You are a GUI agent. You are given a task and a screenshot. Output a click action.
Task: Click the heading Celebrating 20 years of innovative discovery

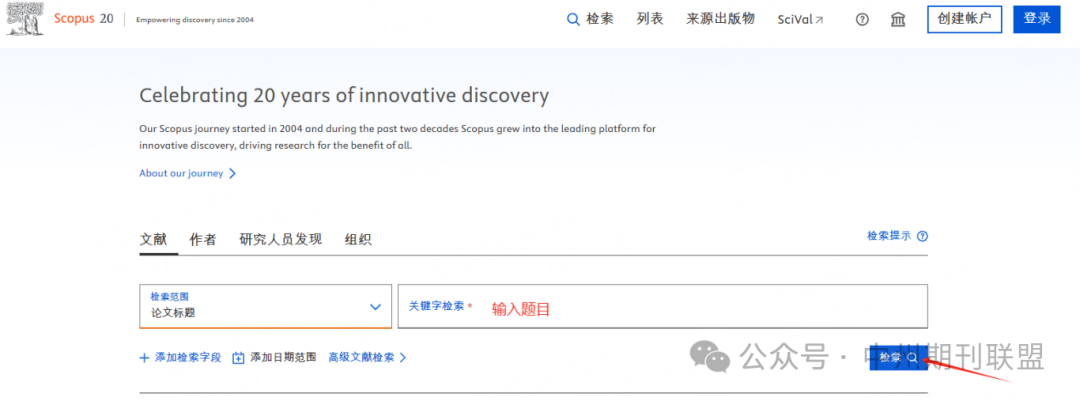click(x=344, y=95)
